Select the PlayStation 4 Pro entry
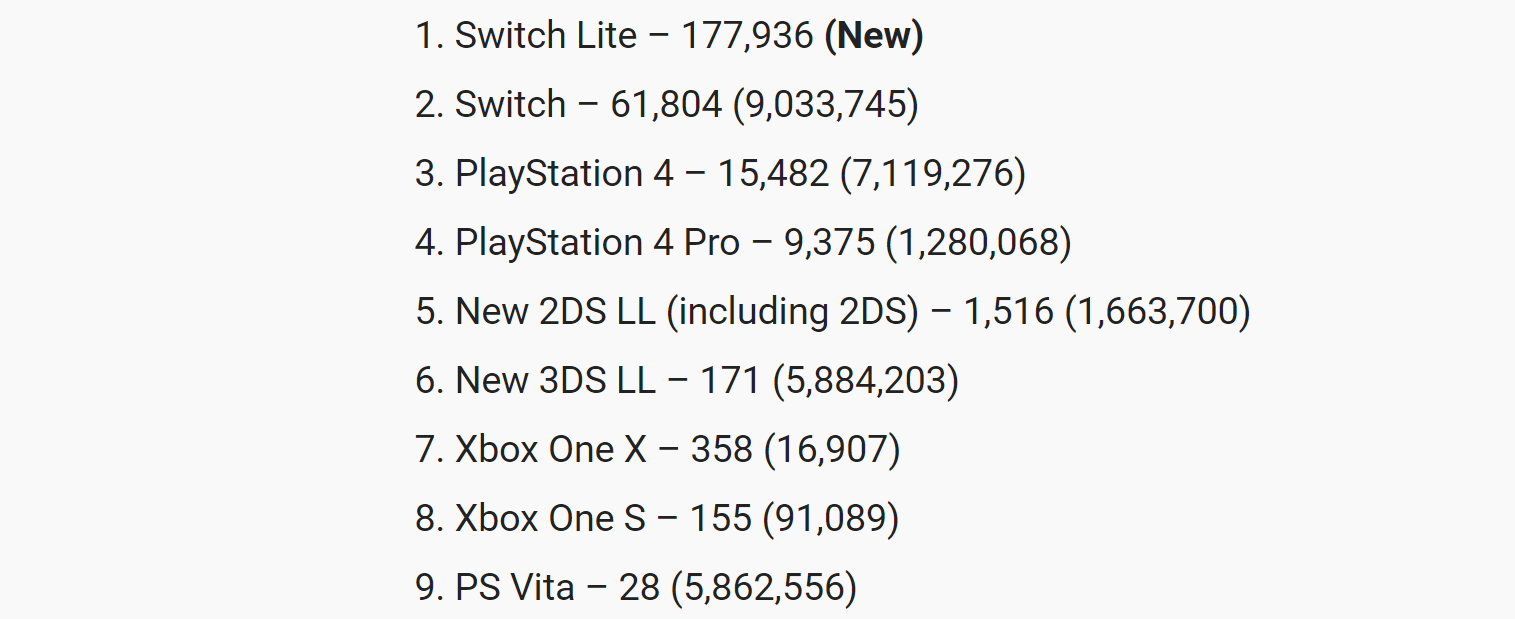Image resolution: width=1515 pixels, height=619 pixels. pos(743,243)
